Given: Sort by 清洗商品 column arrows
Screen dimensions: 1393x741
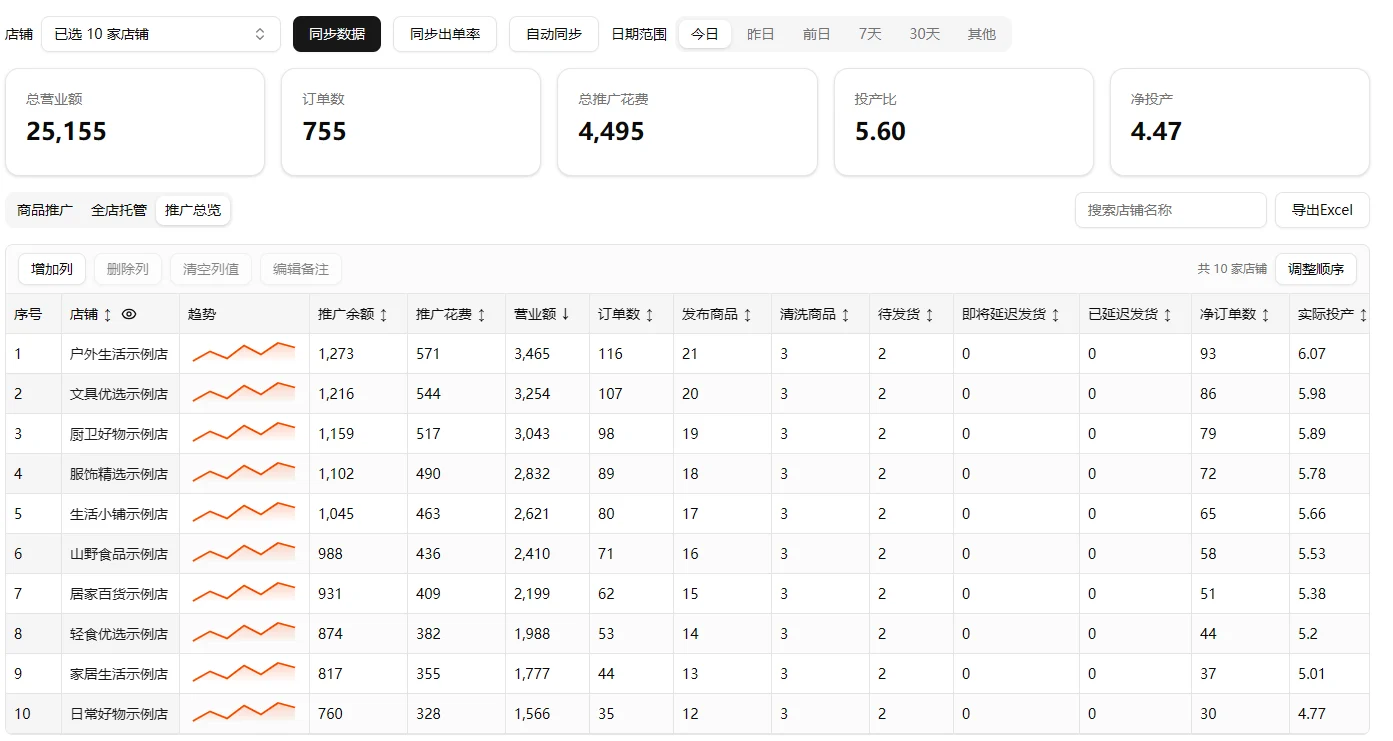Looking at the screenshot, I should pyautogui.click(x=845, y=314).
